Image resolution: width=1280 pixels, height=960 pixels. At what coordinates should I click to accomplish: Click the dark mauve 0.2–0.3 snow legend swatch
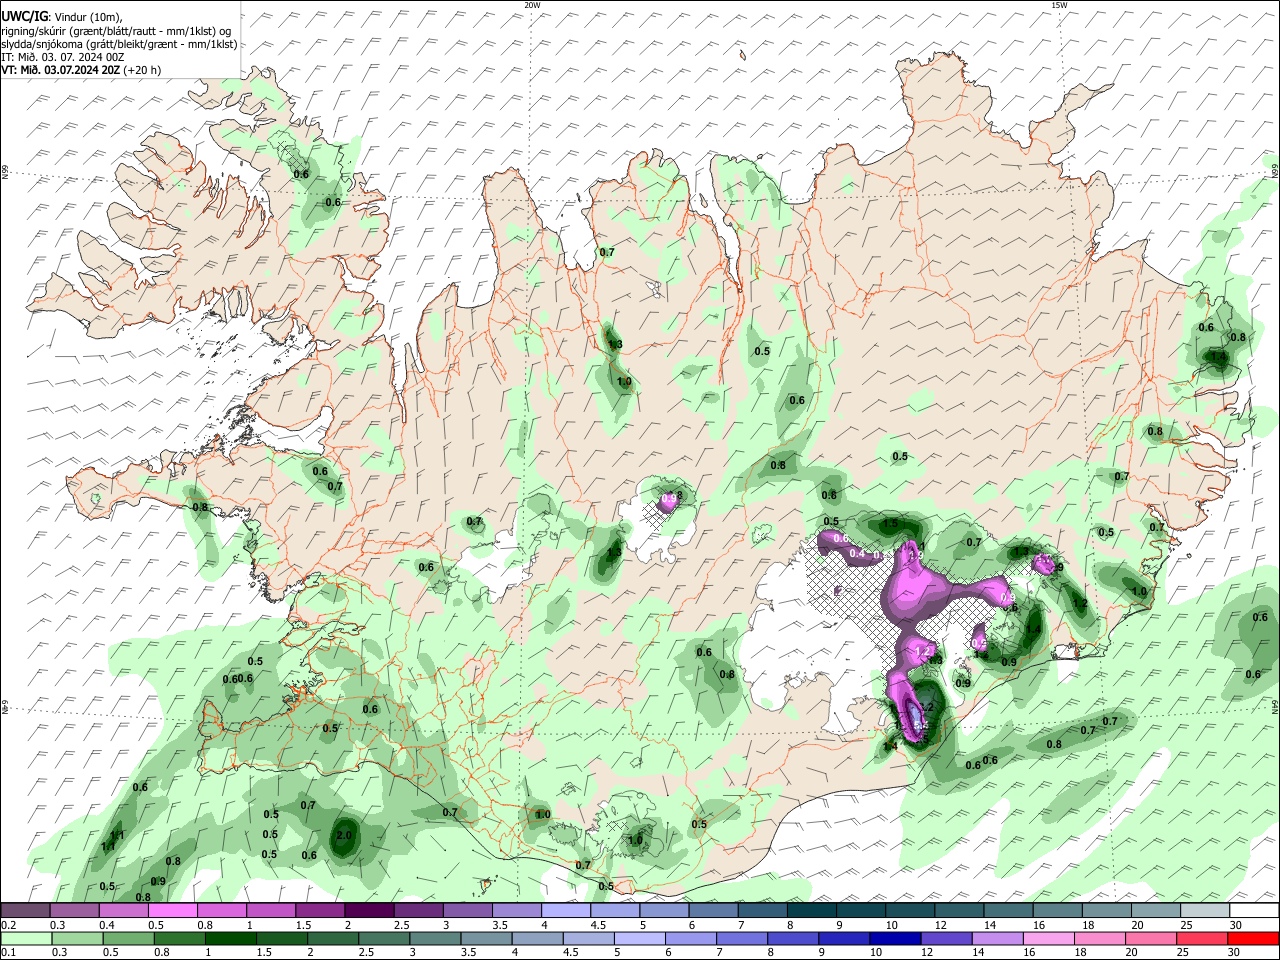click(x=25, y=910)
